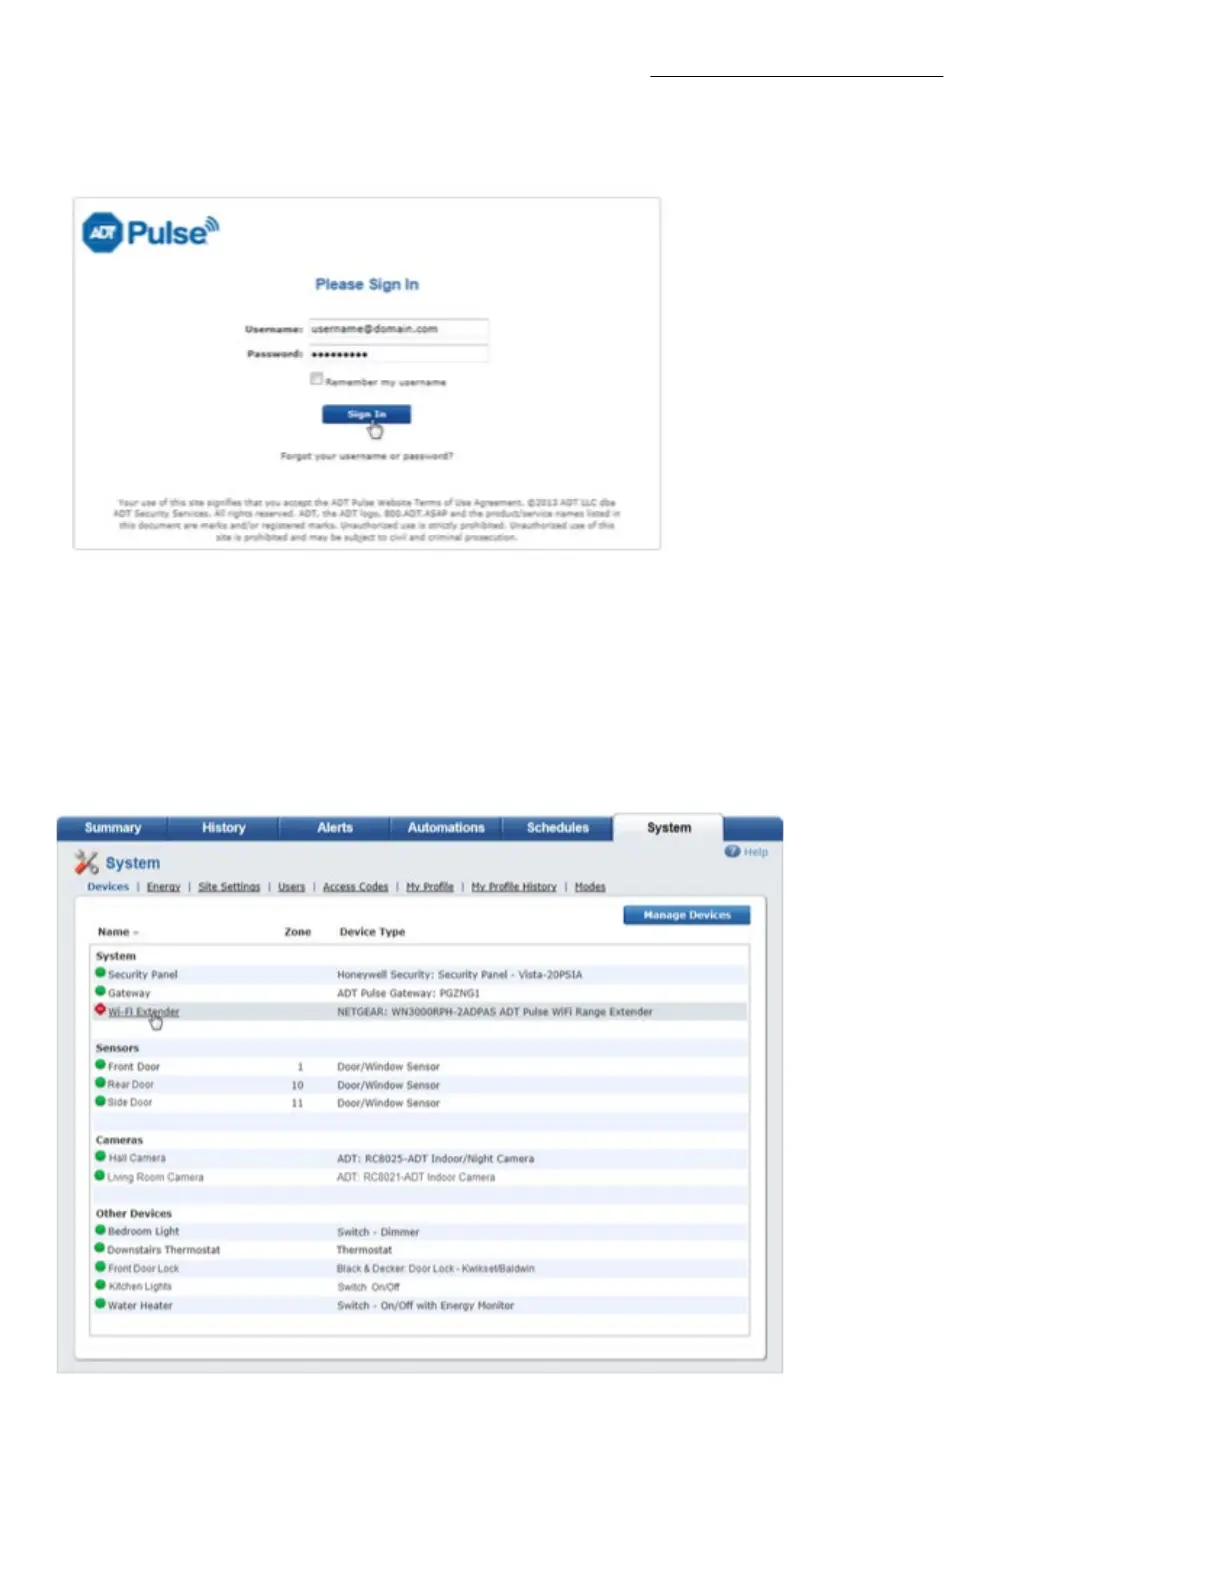Open the Energy sub-link

163,887
